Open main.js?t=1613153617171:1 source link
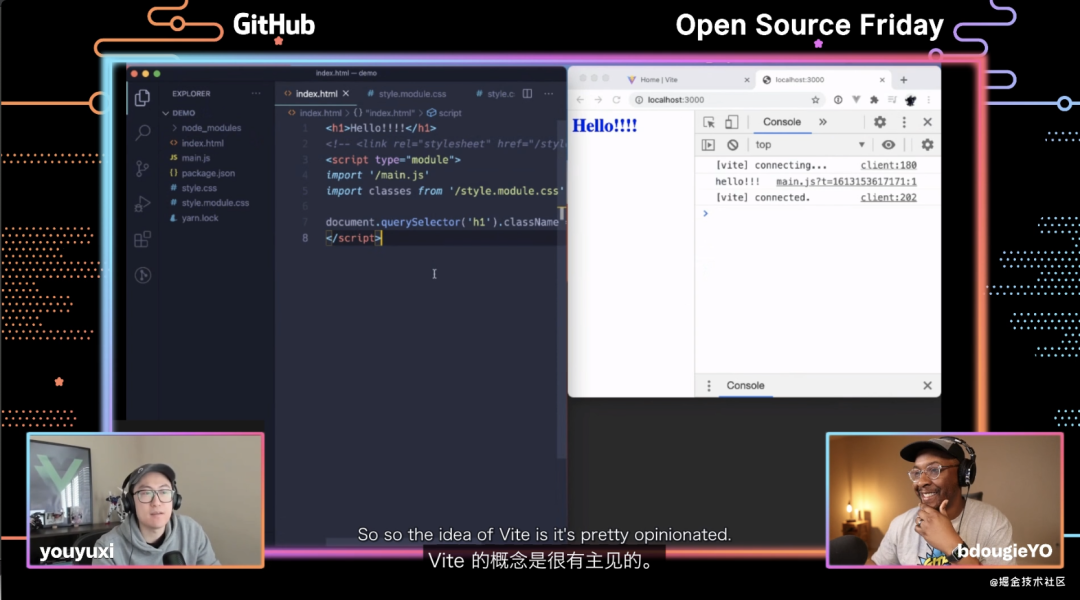The height and width of the screenshot is (600, 1080). click(x=846, y=182)
